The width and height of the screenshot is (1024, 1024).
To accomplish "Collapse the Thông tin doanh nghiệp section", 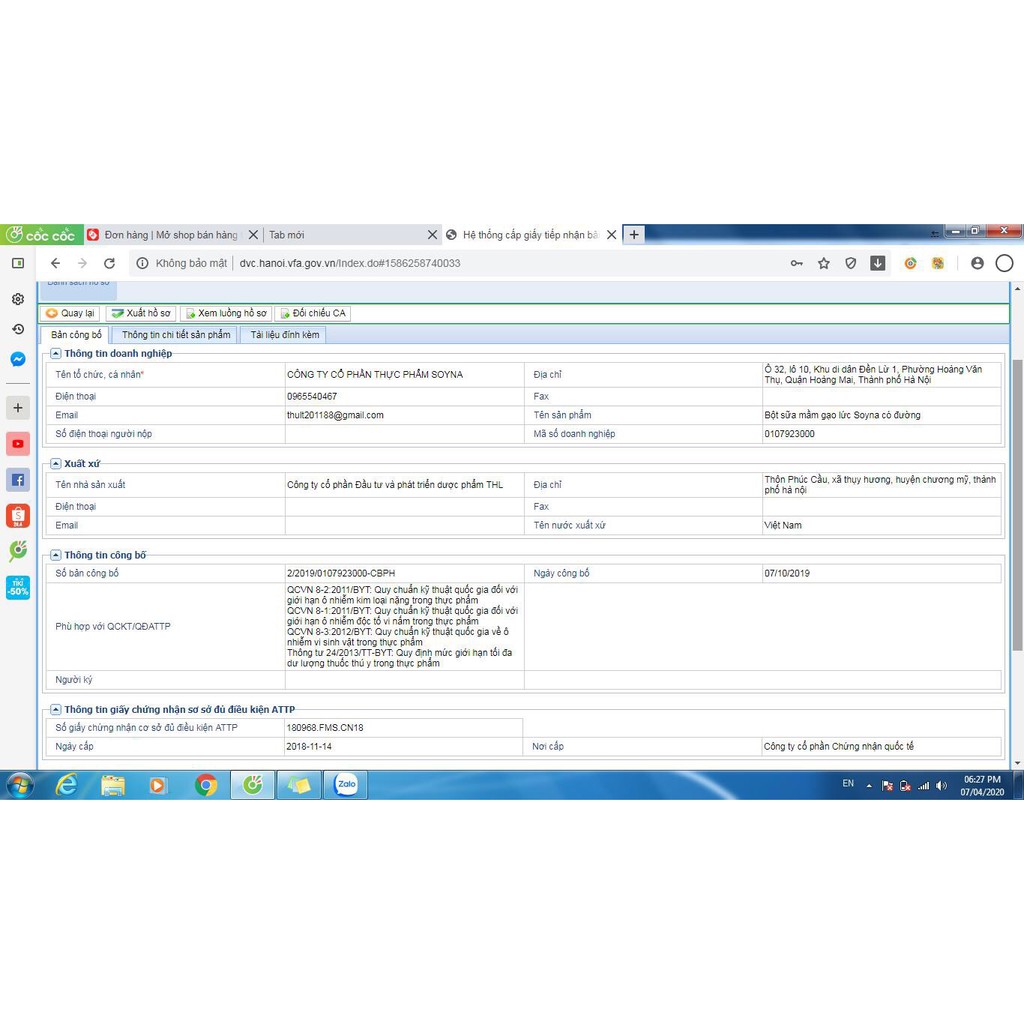I will pyautogui.click(x=56, y=353).
